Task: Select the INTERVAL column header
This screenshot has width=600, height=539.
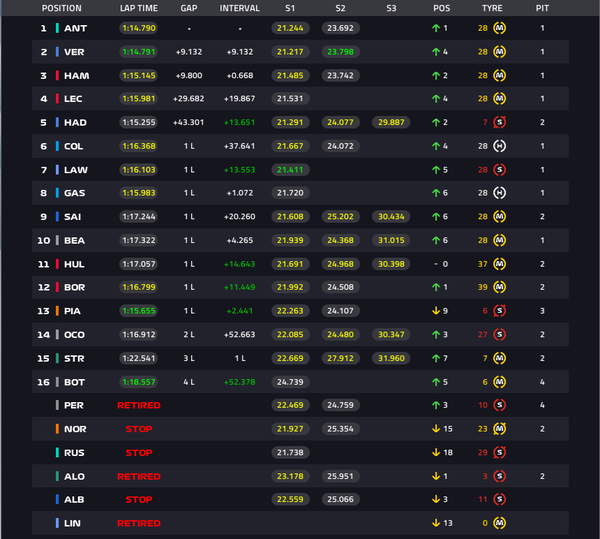Action: [240, 8]
